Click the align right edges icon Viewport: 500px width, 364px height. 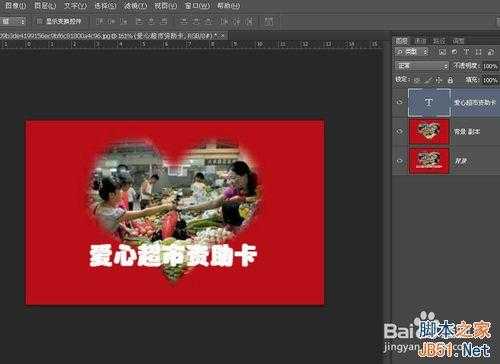164,21
